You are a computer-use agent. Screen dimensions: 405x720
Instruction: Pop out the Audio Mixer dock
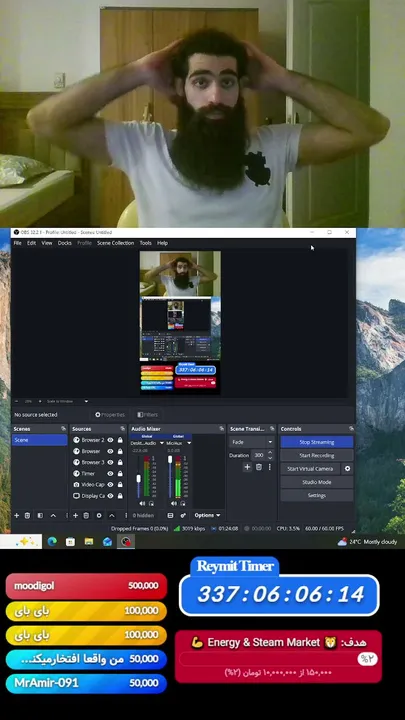click(x=222, y=428)
